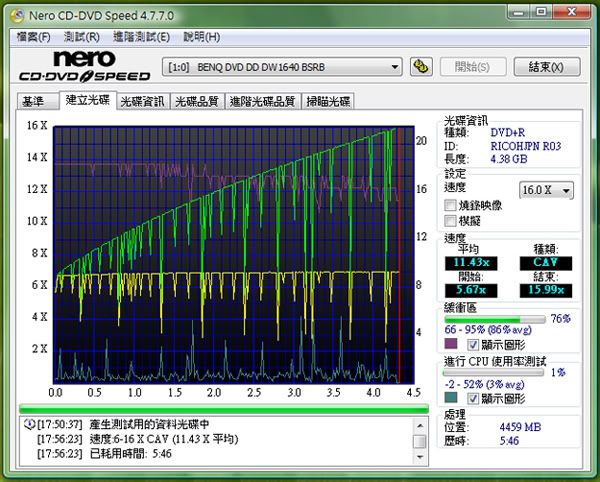Image resolution: width=600 pixels, height=482 pixels.
Task: Minimize the Nero CD-DVD Speed window
Action: coord(519,13)
